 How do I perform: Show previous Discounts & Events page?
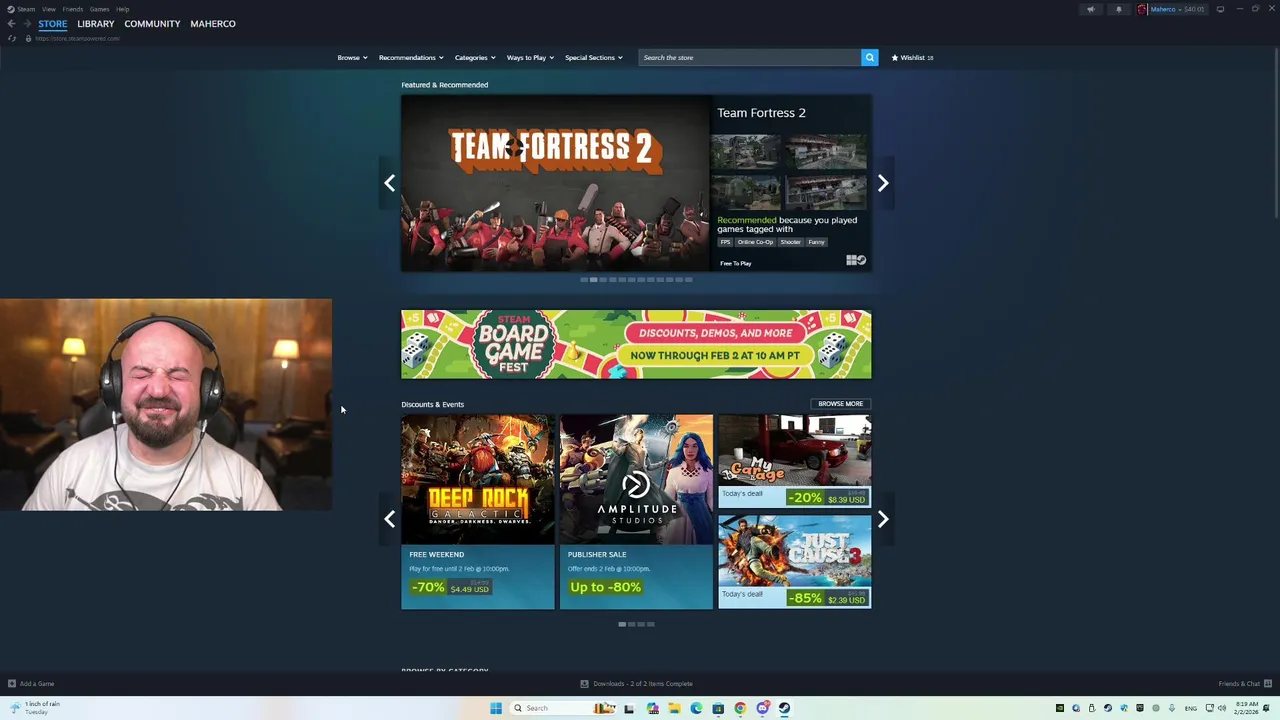(390, 519)
